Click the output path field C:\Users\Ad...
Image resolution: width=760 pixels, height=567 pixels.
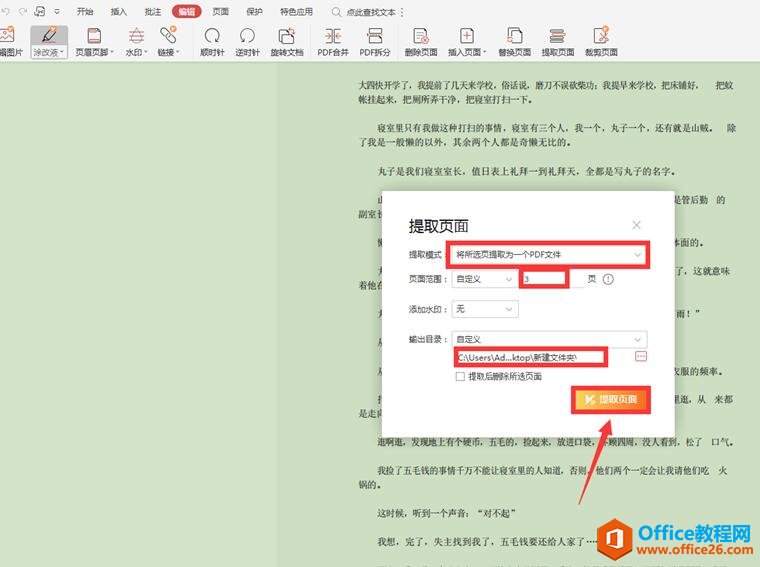tap(531, 357)
